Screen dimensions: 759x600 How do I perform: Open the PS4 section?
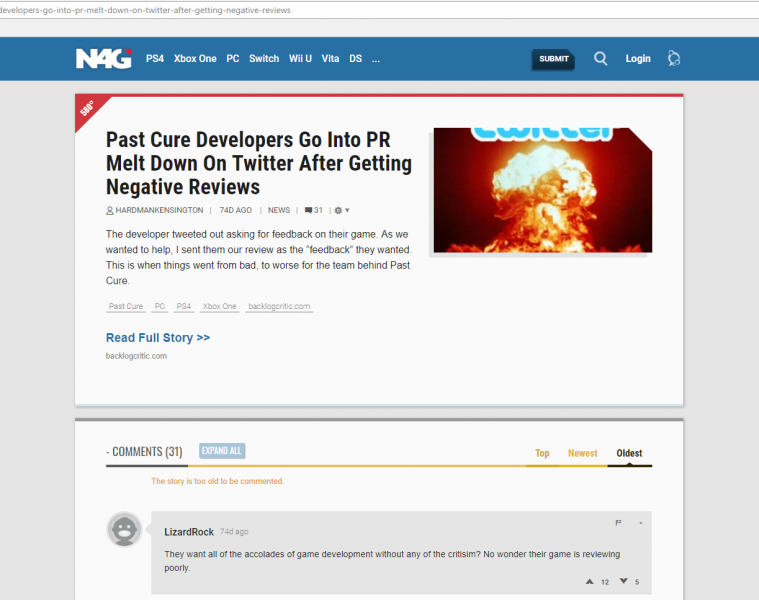pyautogui.click(x=155, y=59)
